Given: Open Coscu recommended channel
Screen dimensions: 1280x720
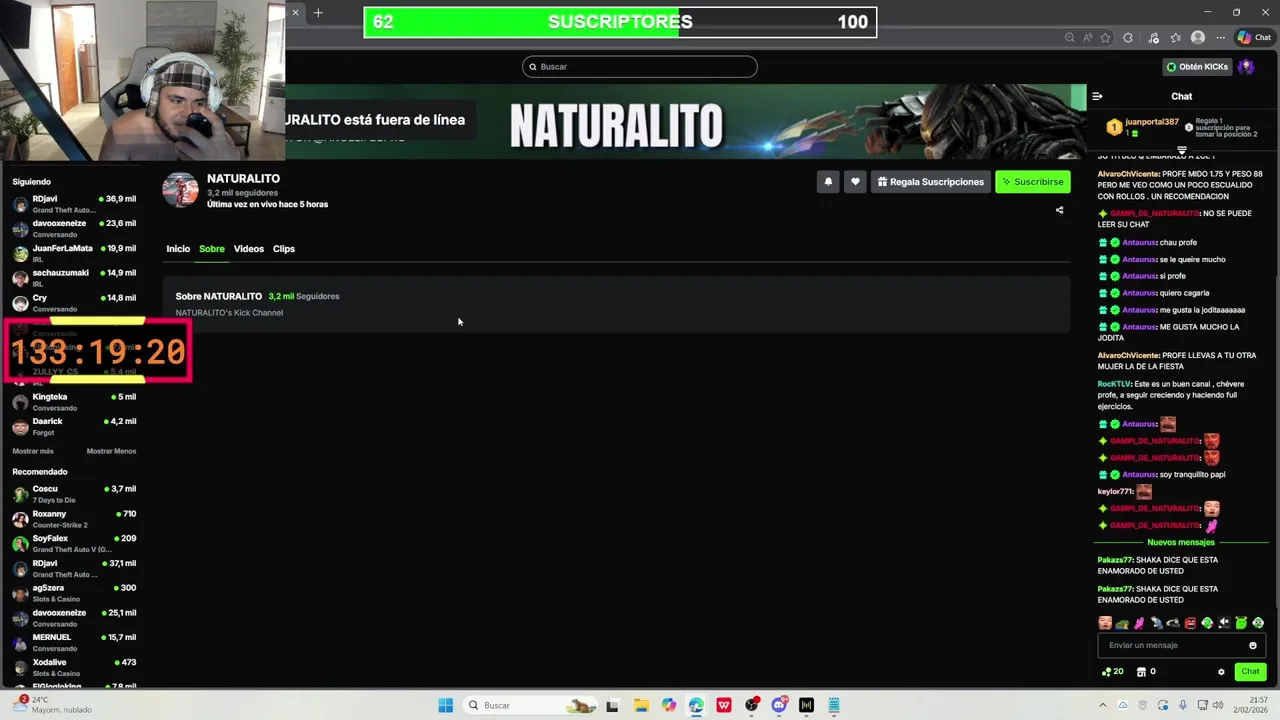Looking at the screenshot, I should pyautogui.click(x=74, y=494).
